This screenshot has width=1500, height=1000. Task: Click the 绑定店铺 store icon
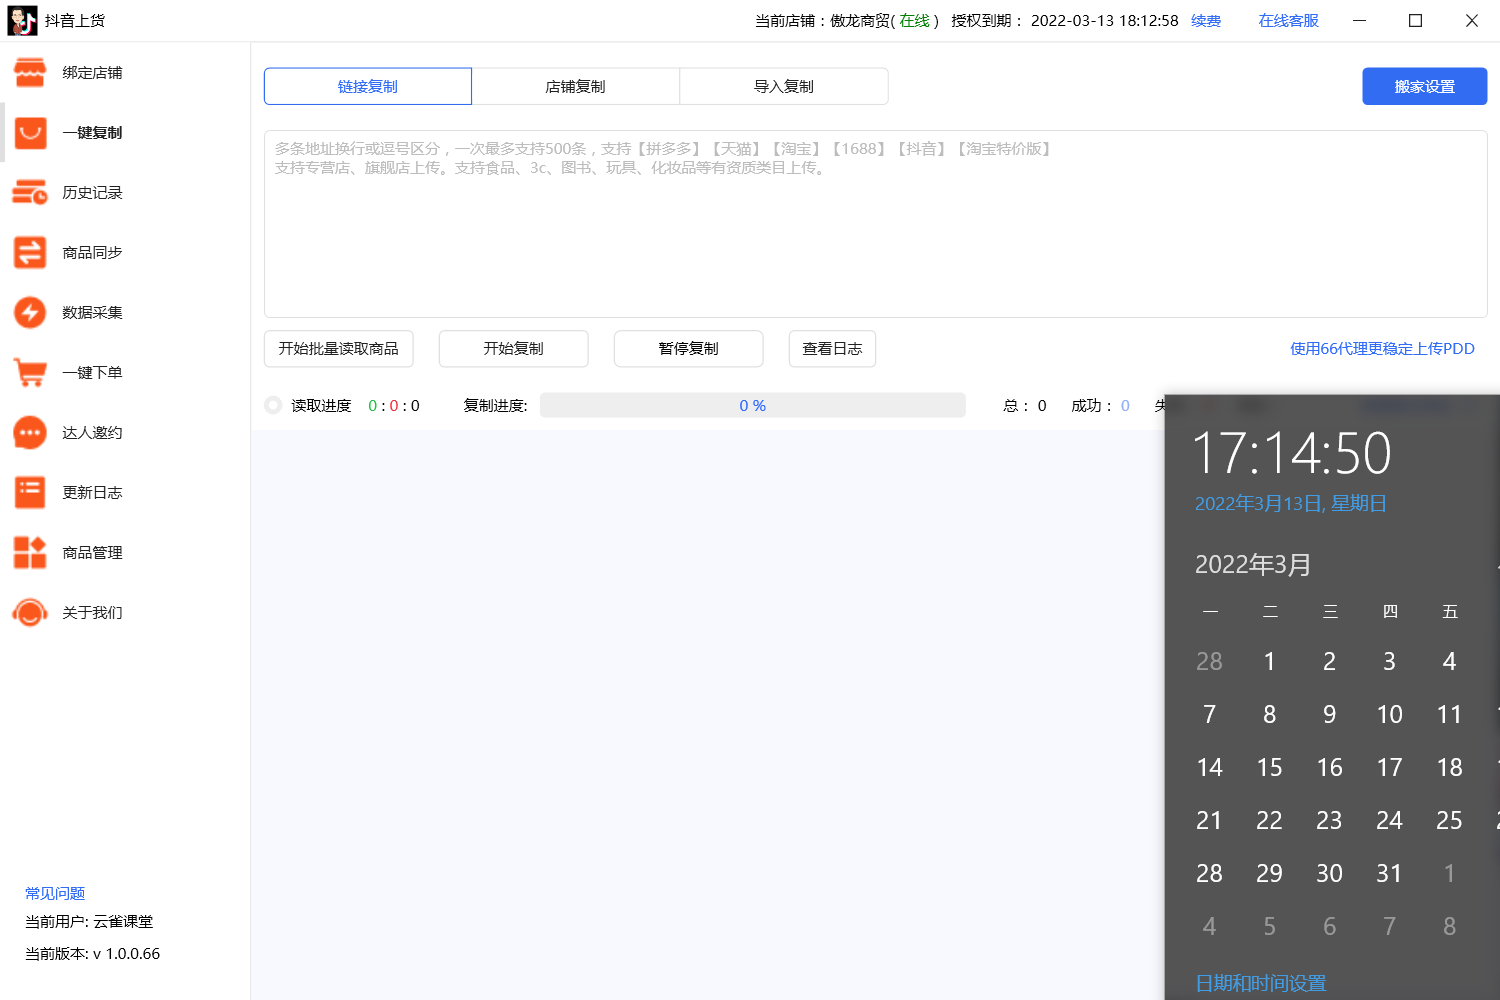[x=30, y=73]
